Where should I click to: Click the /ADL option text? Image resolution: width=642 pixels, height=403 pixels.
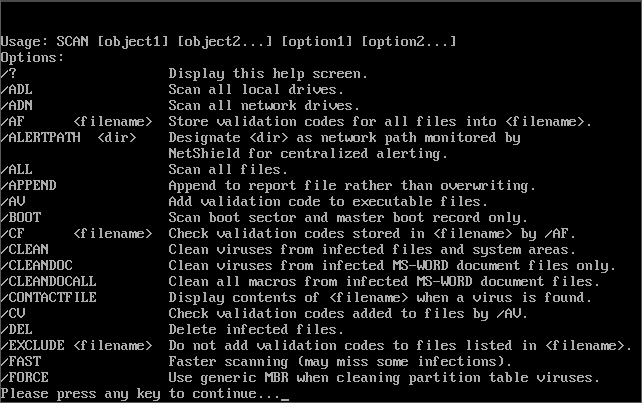[x=17, y=90]
